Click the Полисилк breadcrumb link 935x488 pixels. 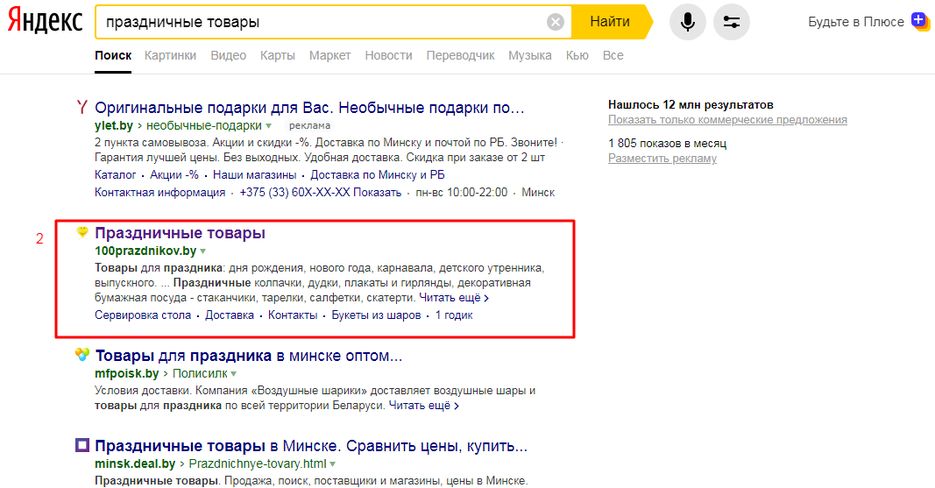[x=200, y=373]
